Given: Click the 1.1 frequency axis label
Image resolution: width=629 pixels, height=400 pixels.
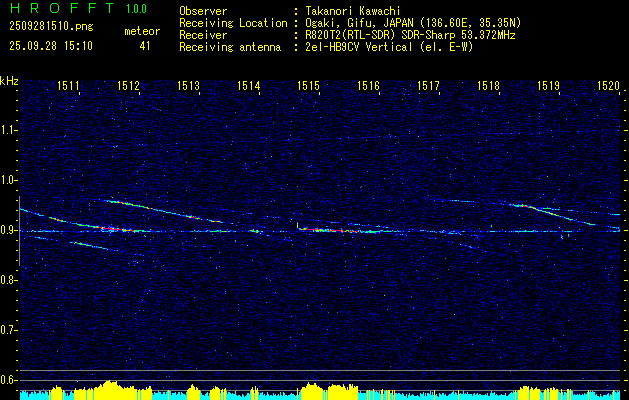Looking at the screenshot, I should [8, 130].
